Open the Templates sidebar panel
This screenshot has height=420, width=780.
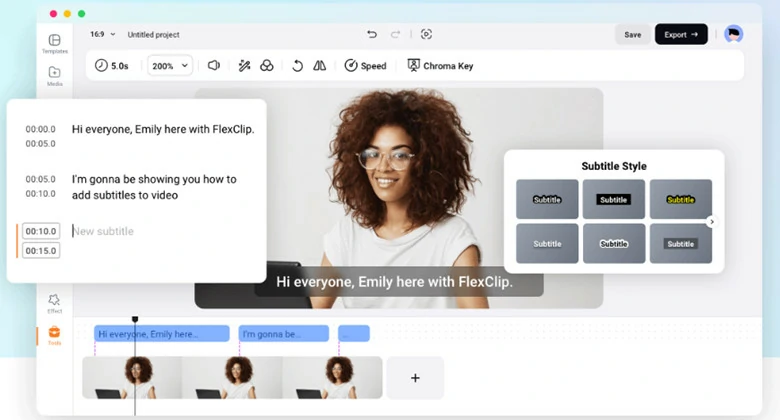(x=55, y=43)
